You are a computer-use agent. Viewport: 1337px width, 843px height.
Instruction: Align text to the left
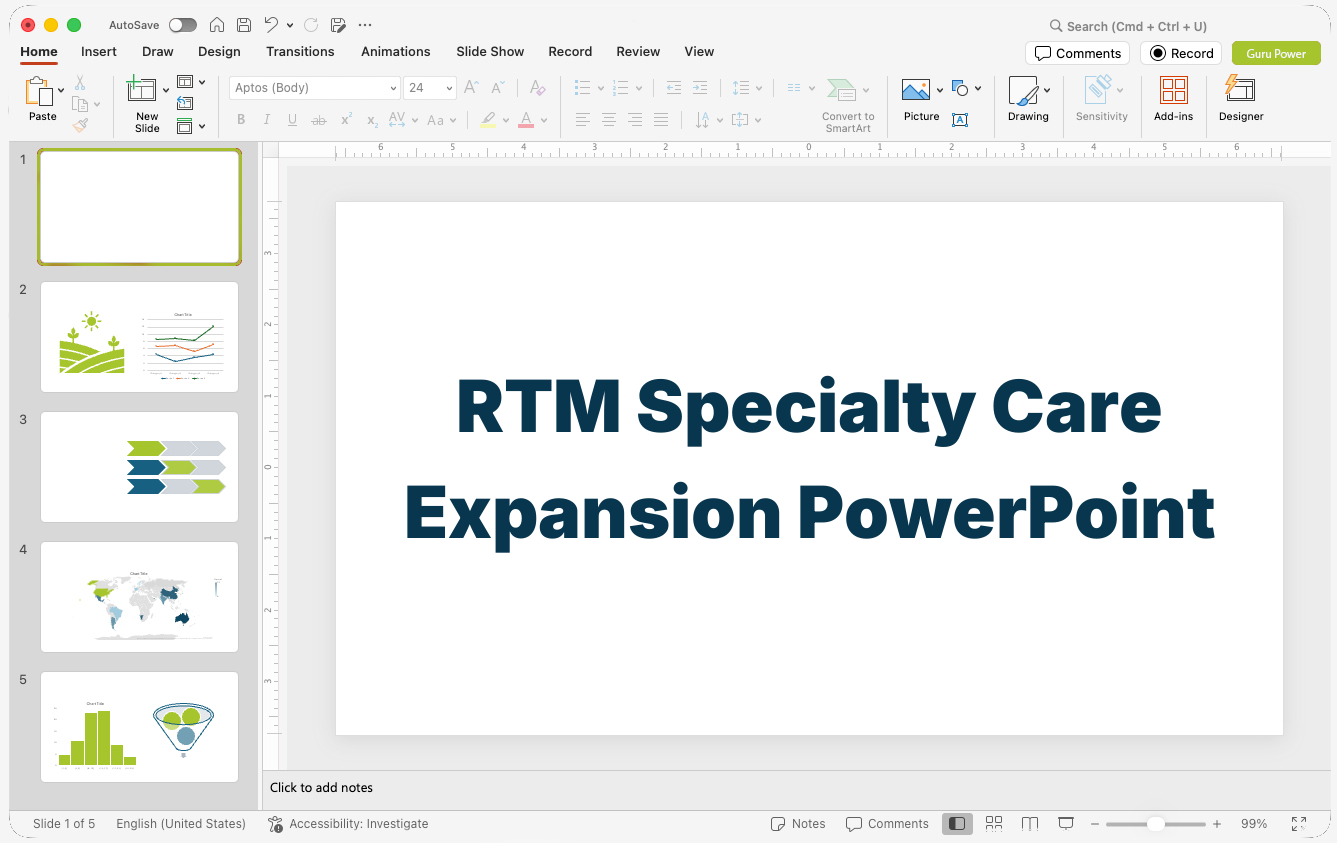[x=582, y=120]
